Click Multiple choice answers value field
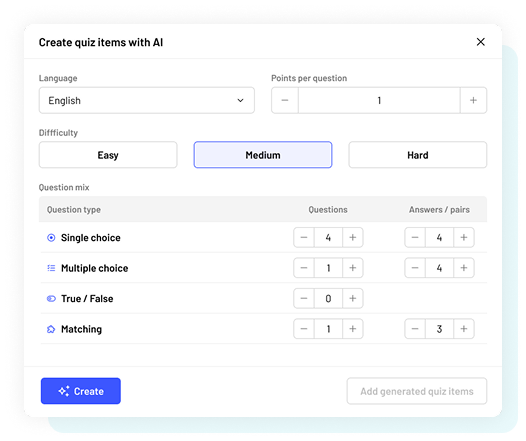The width and height of the screenshot is (526, 441). point(439,268)
